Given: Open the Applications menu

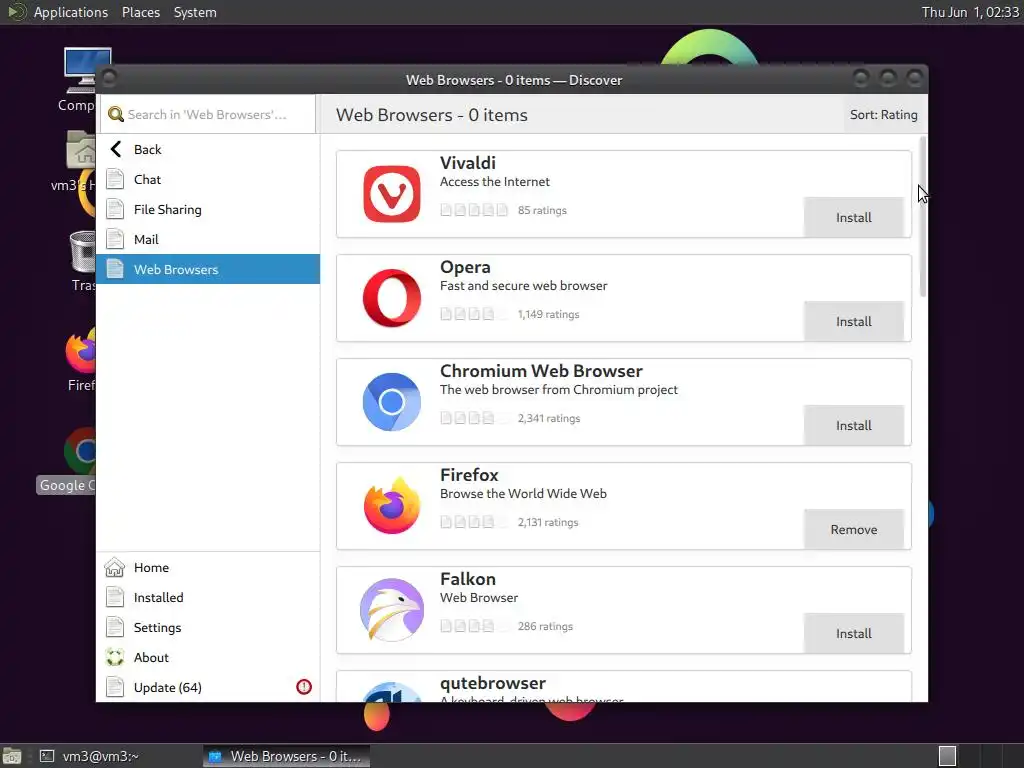Looking at the screenshot, I should (71, 12).
